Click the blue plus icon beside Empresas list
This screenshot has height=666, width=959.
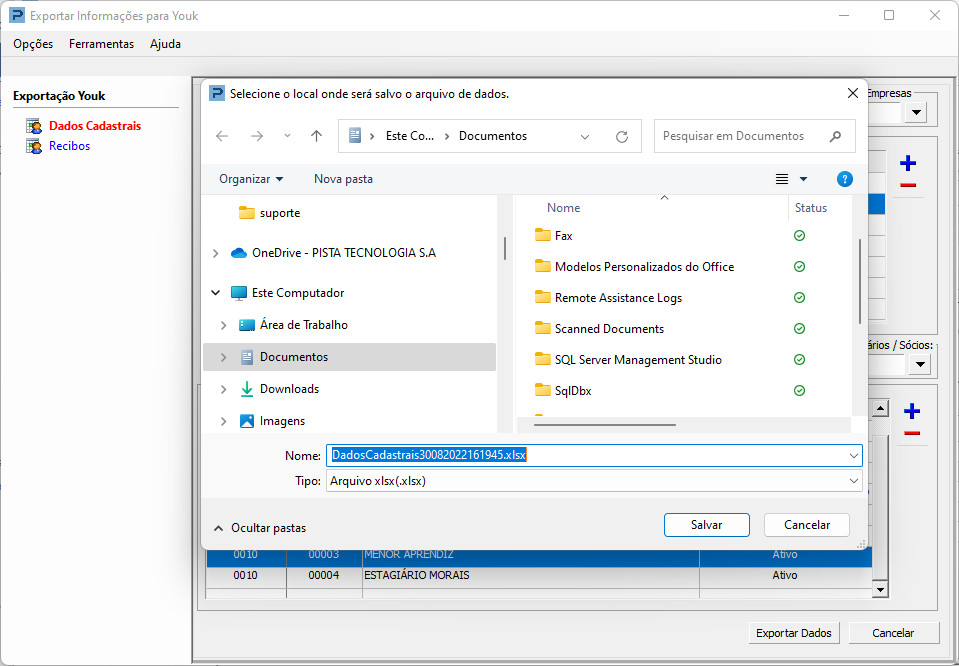click(x=908, y=163)
